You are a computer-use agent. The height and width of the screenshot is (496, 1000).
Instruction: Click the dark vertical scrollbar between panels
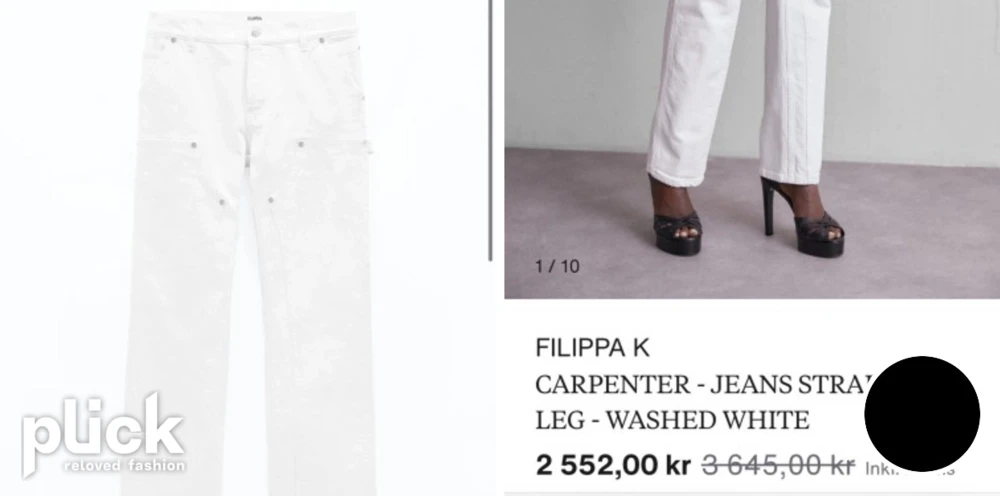(490, 130)
